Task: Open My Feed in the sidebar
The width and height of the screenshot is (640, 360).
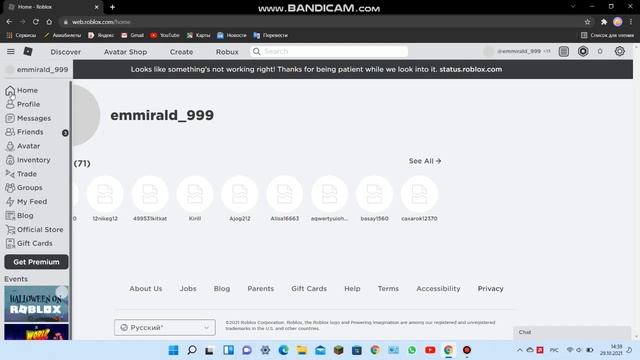Action: [x=26, y=201]
